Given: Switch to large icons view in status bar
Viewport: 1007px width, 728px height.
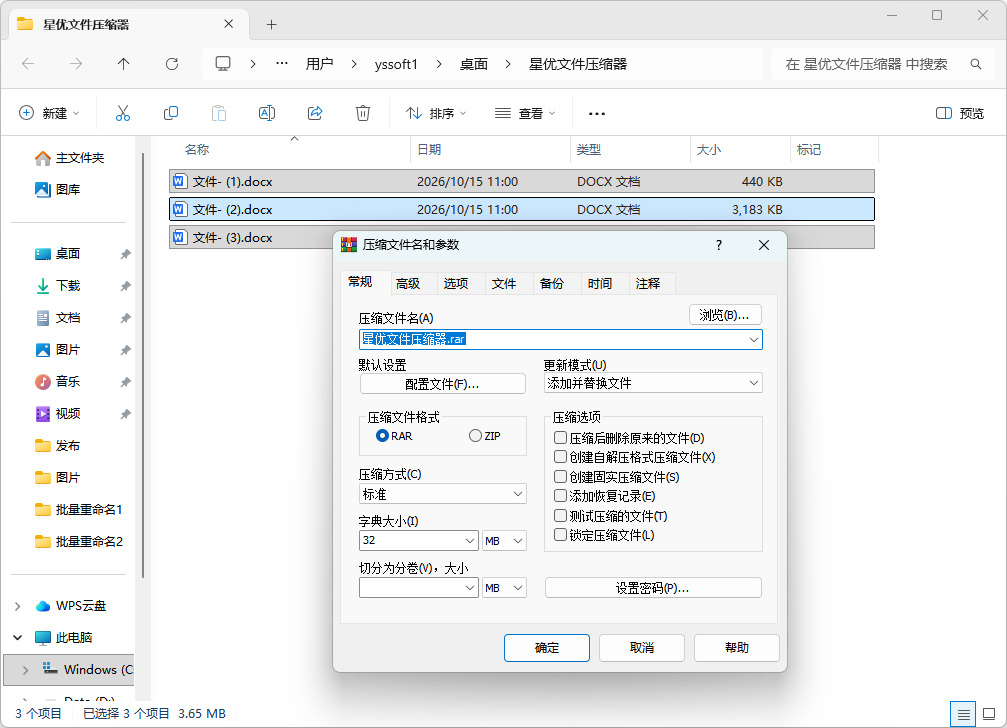Looking at the screenshot, I should coord(989,714).
